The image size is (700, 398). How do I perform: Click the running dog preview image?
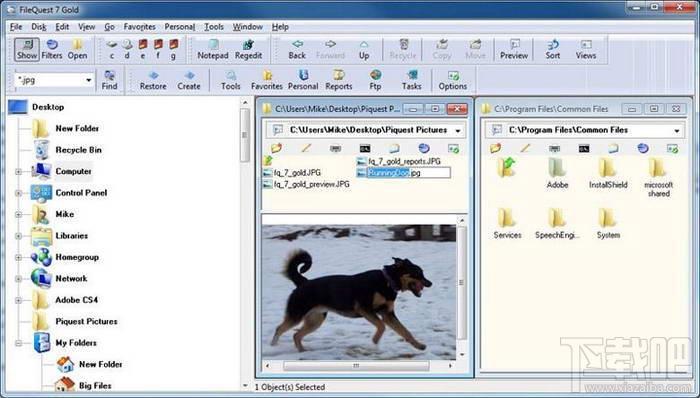pyautogui.click(x=359, y=292)
